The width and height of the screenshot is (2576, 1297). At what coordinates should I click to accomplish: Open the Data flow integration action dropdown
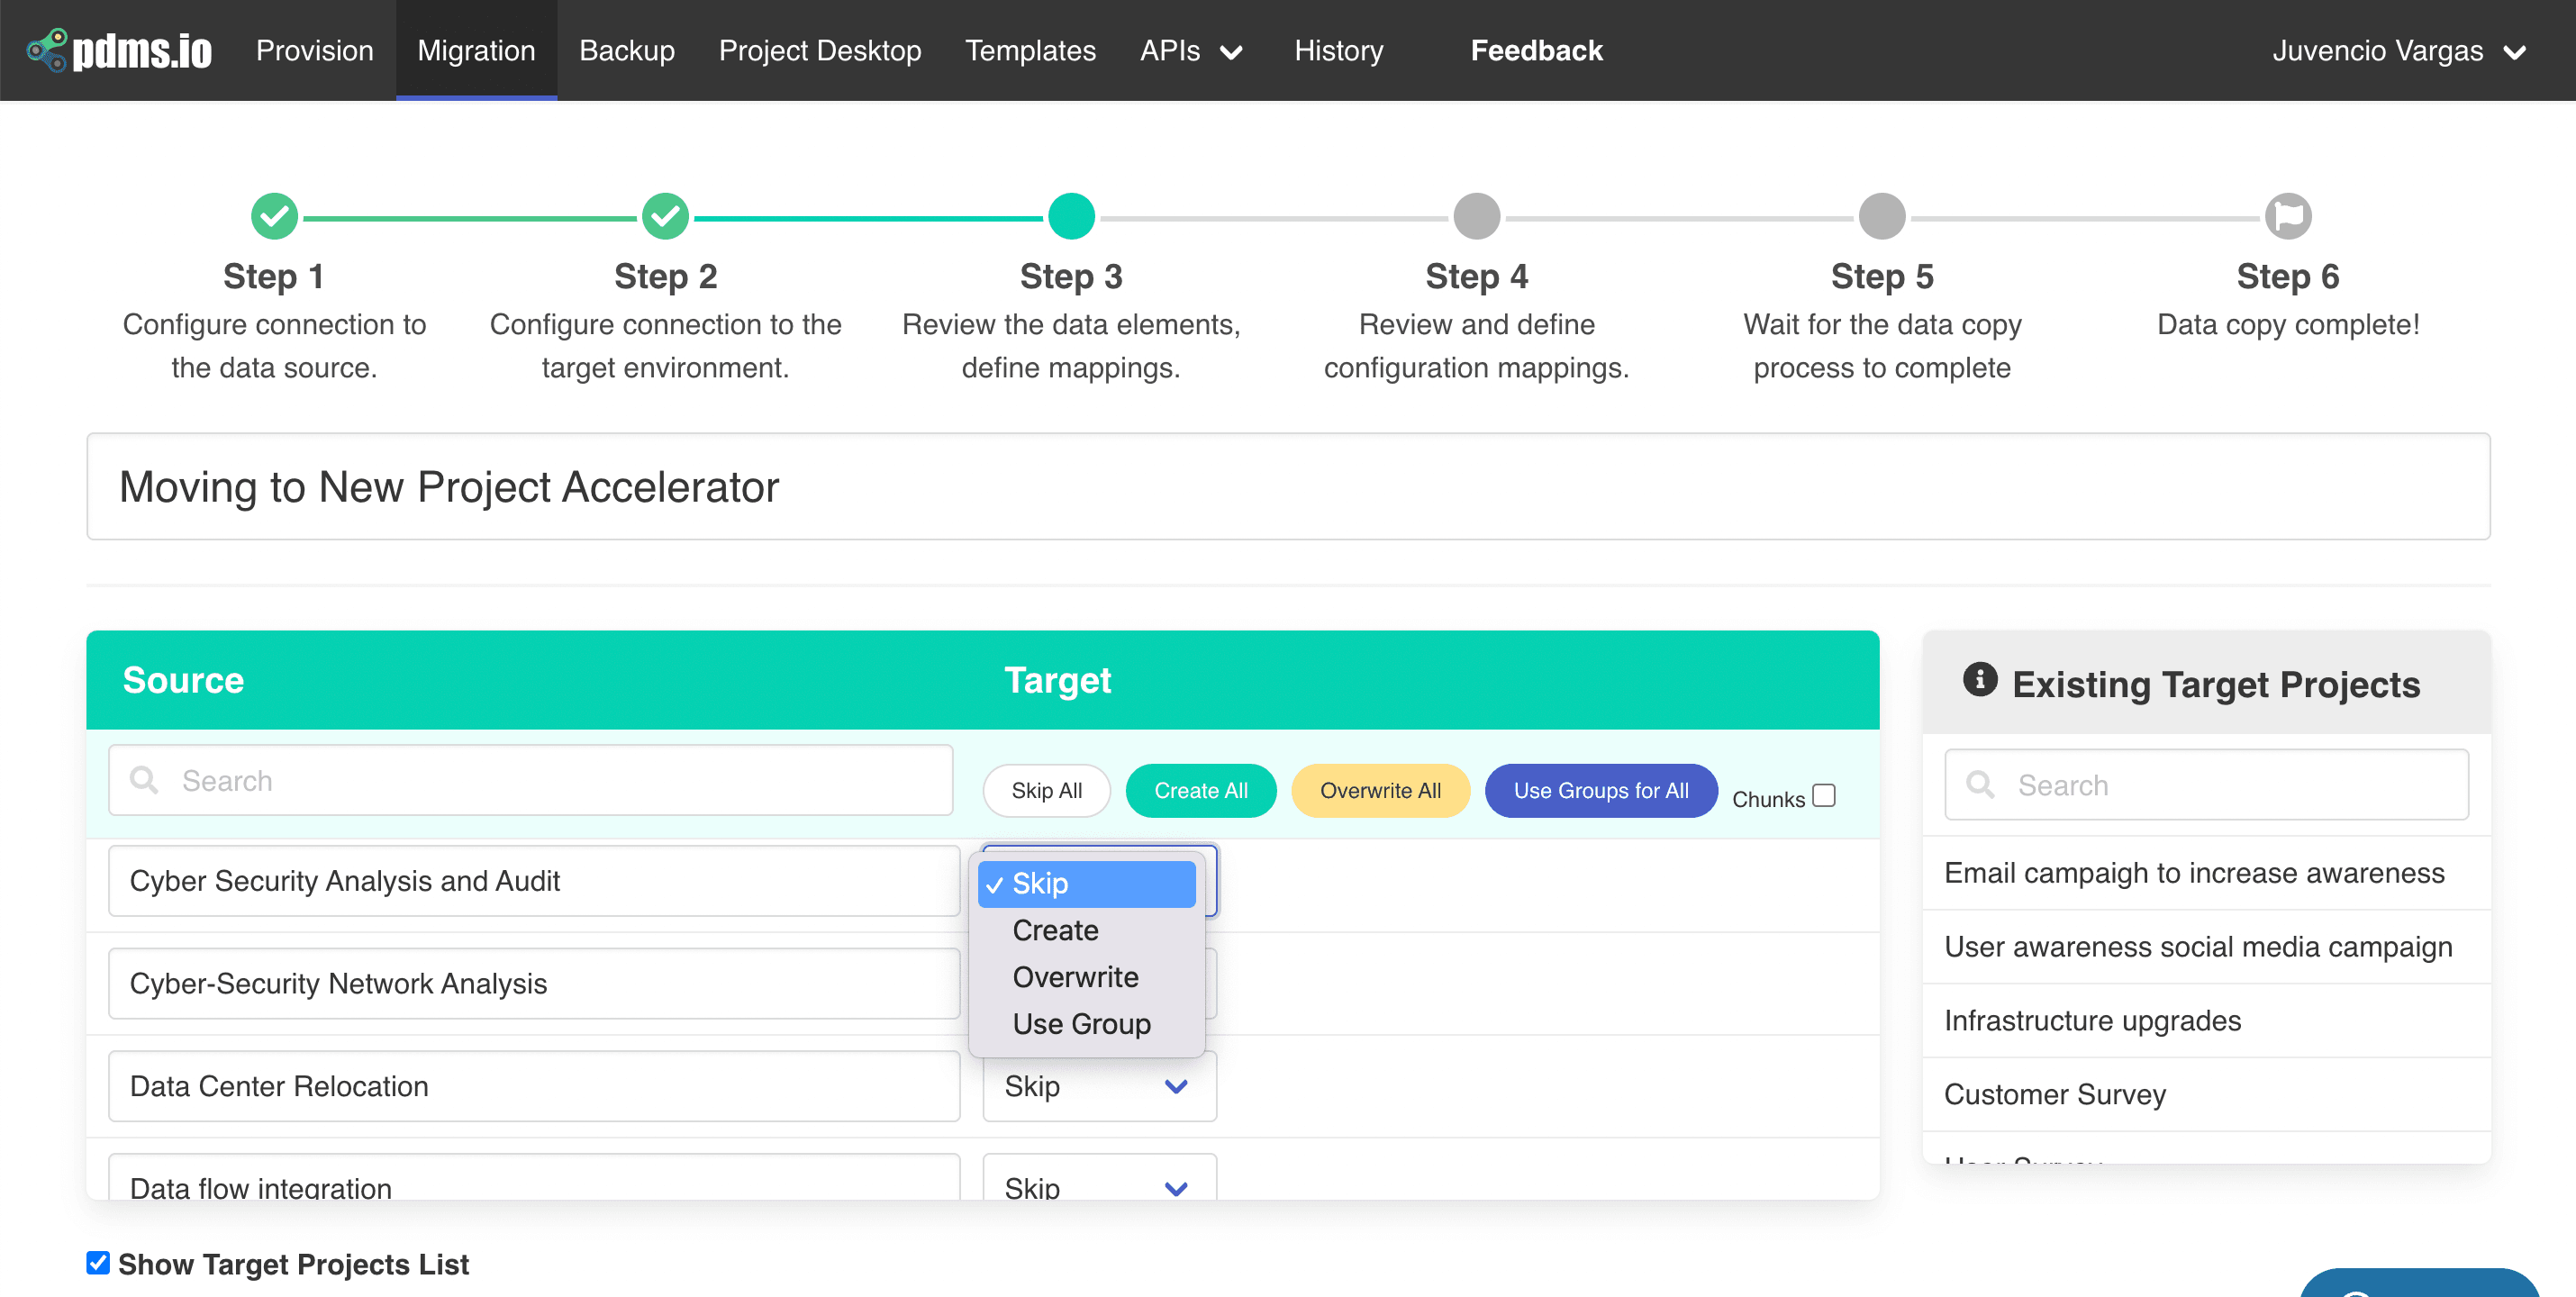pos(1099,1177)
